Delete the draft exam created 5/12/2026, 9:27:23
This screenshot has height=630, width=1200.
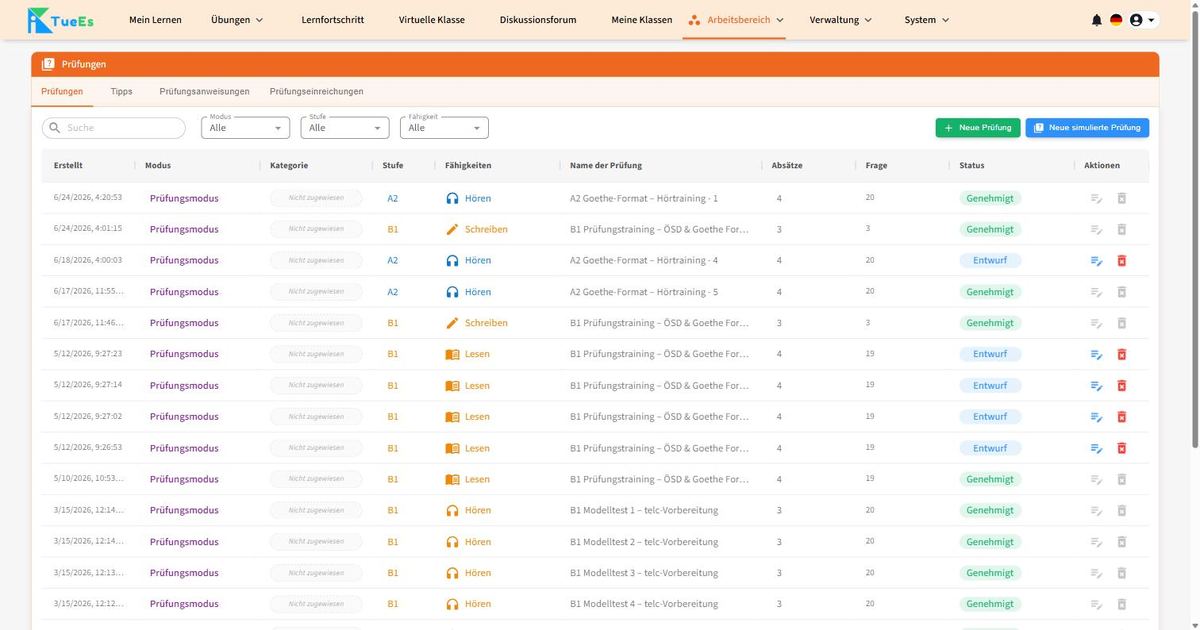pos(1121,354)
